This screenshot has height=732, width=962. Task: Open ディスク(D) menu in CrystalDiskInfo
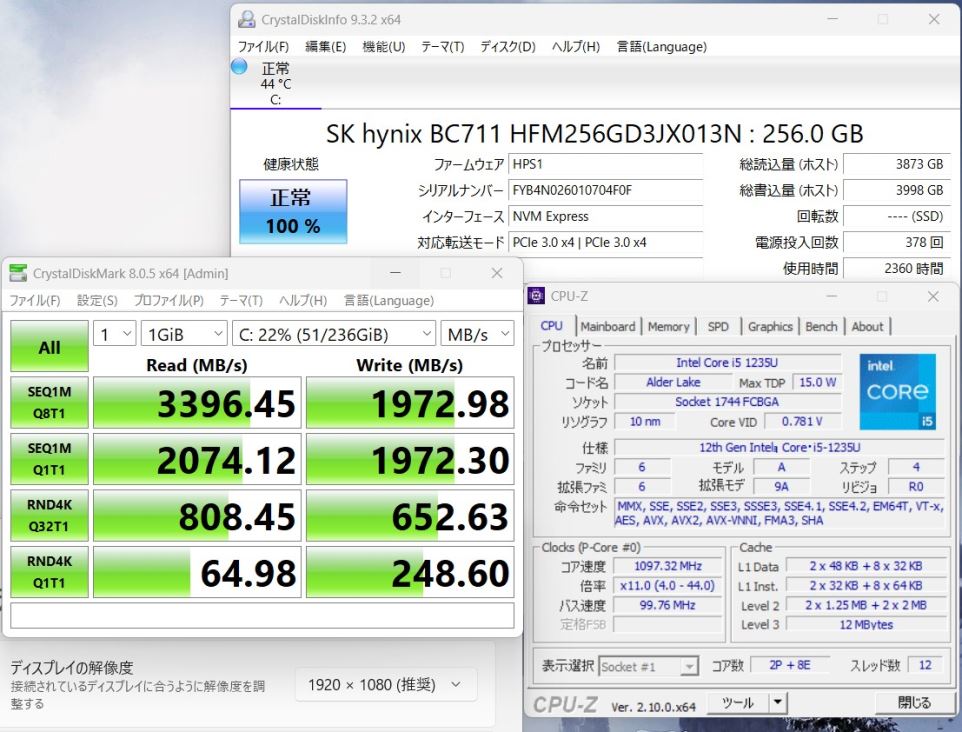pos(507,47)
